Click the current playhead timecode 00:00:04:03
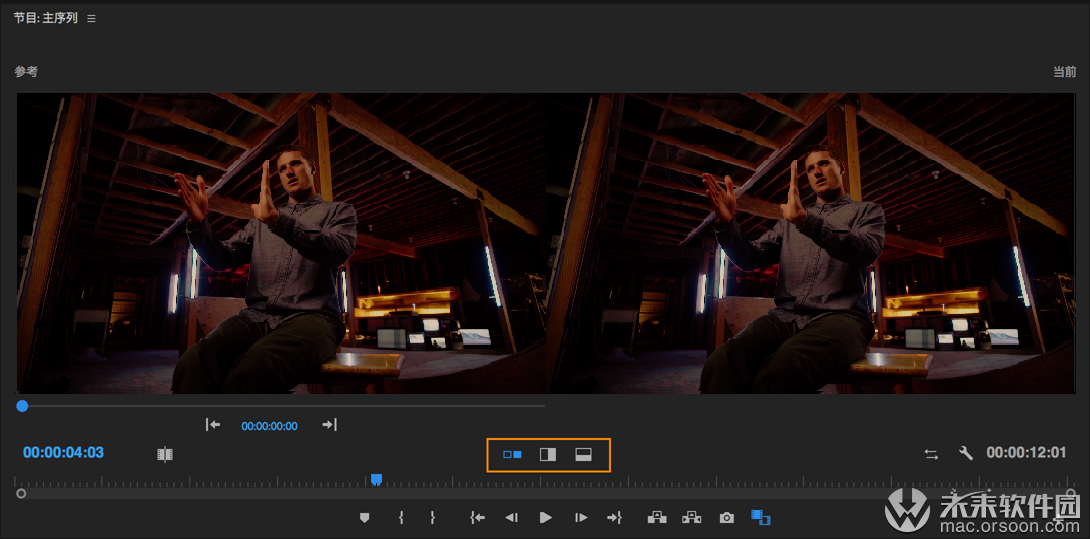This screenshot has height=539, width=1090. point(63,453)
